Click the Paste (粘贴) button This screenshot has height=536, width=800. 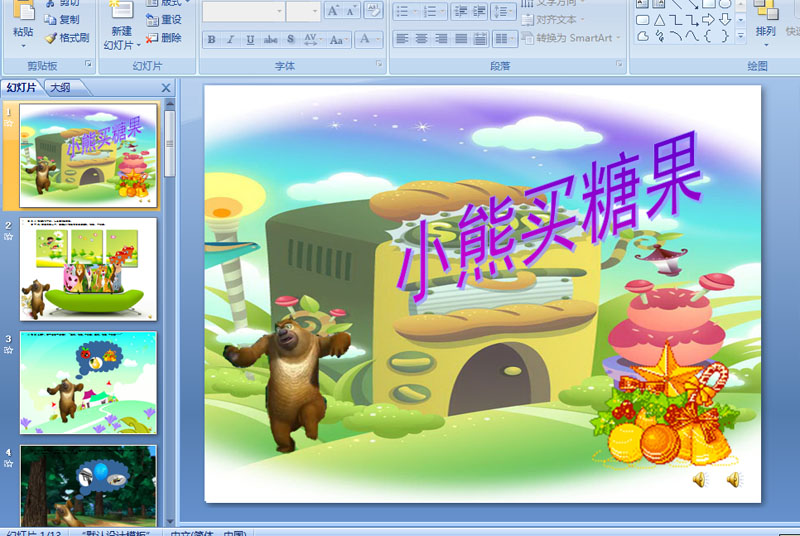click(x=23, y=24)
